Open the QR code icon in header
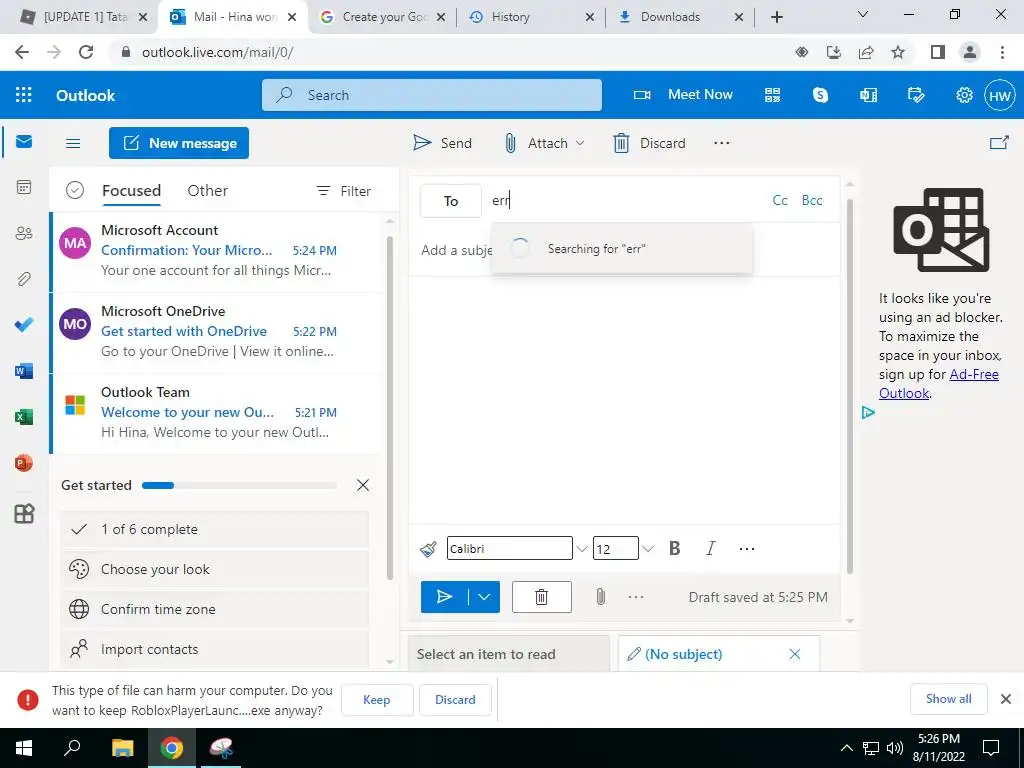 click(x=773, y=95)
